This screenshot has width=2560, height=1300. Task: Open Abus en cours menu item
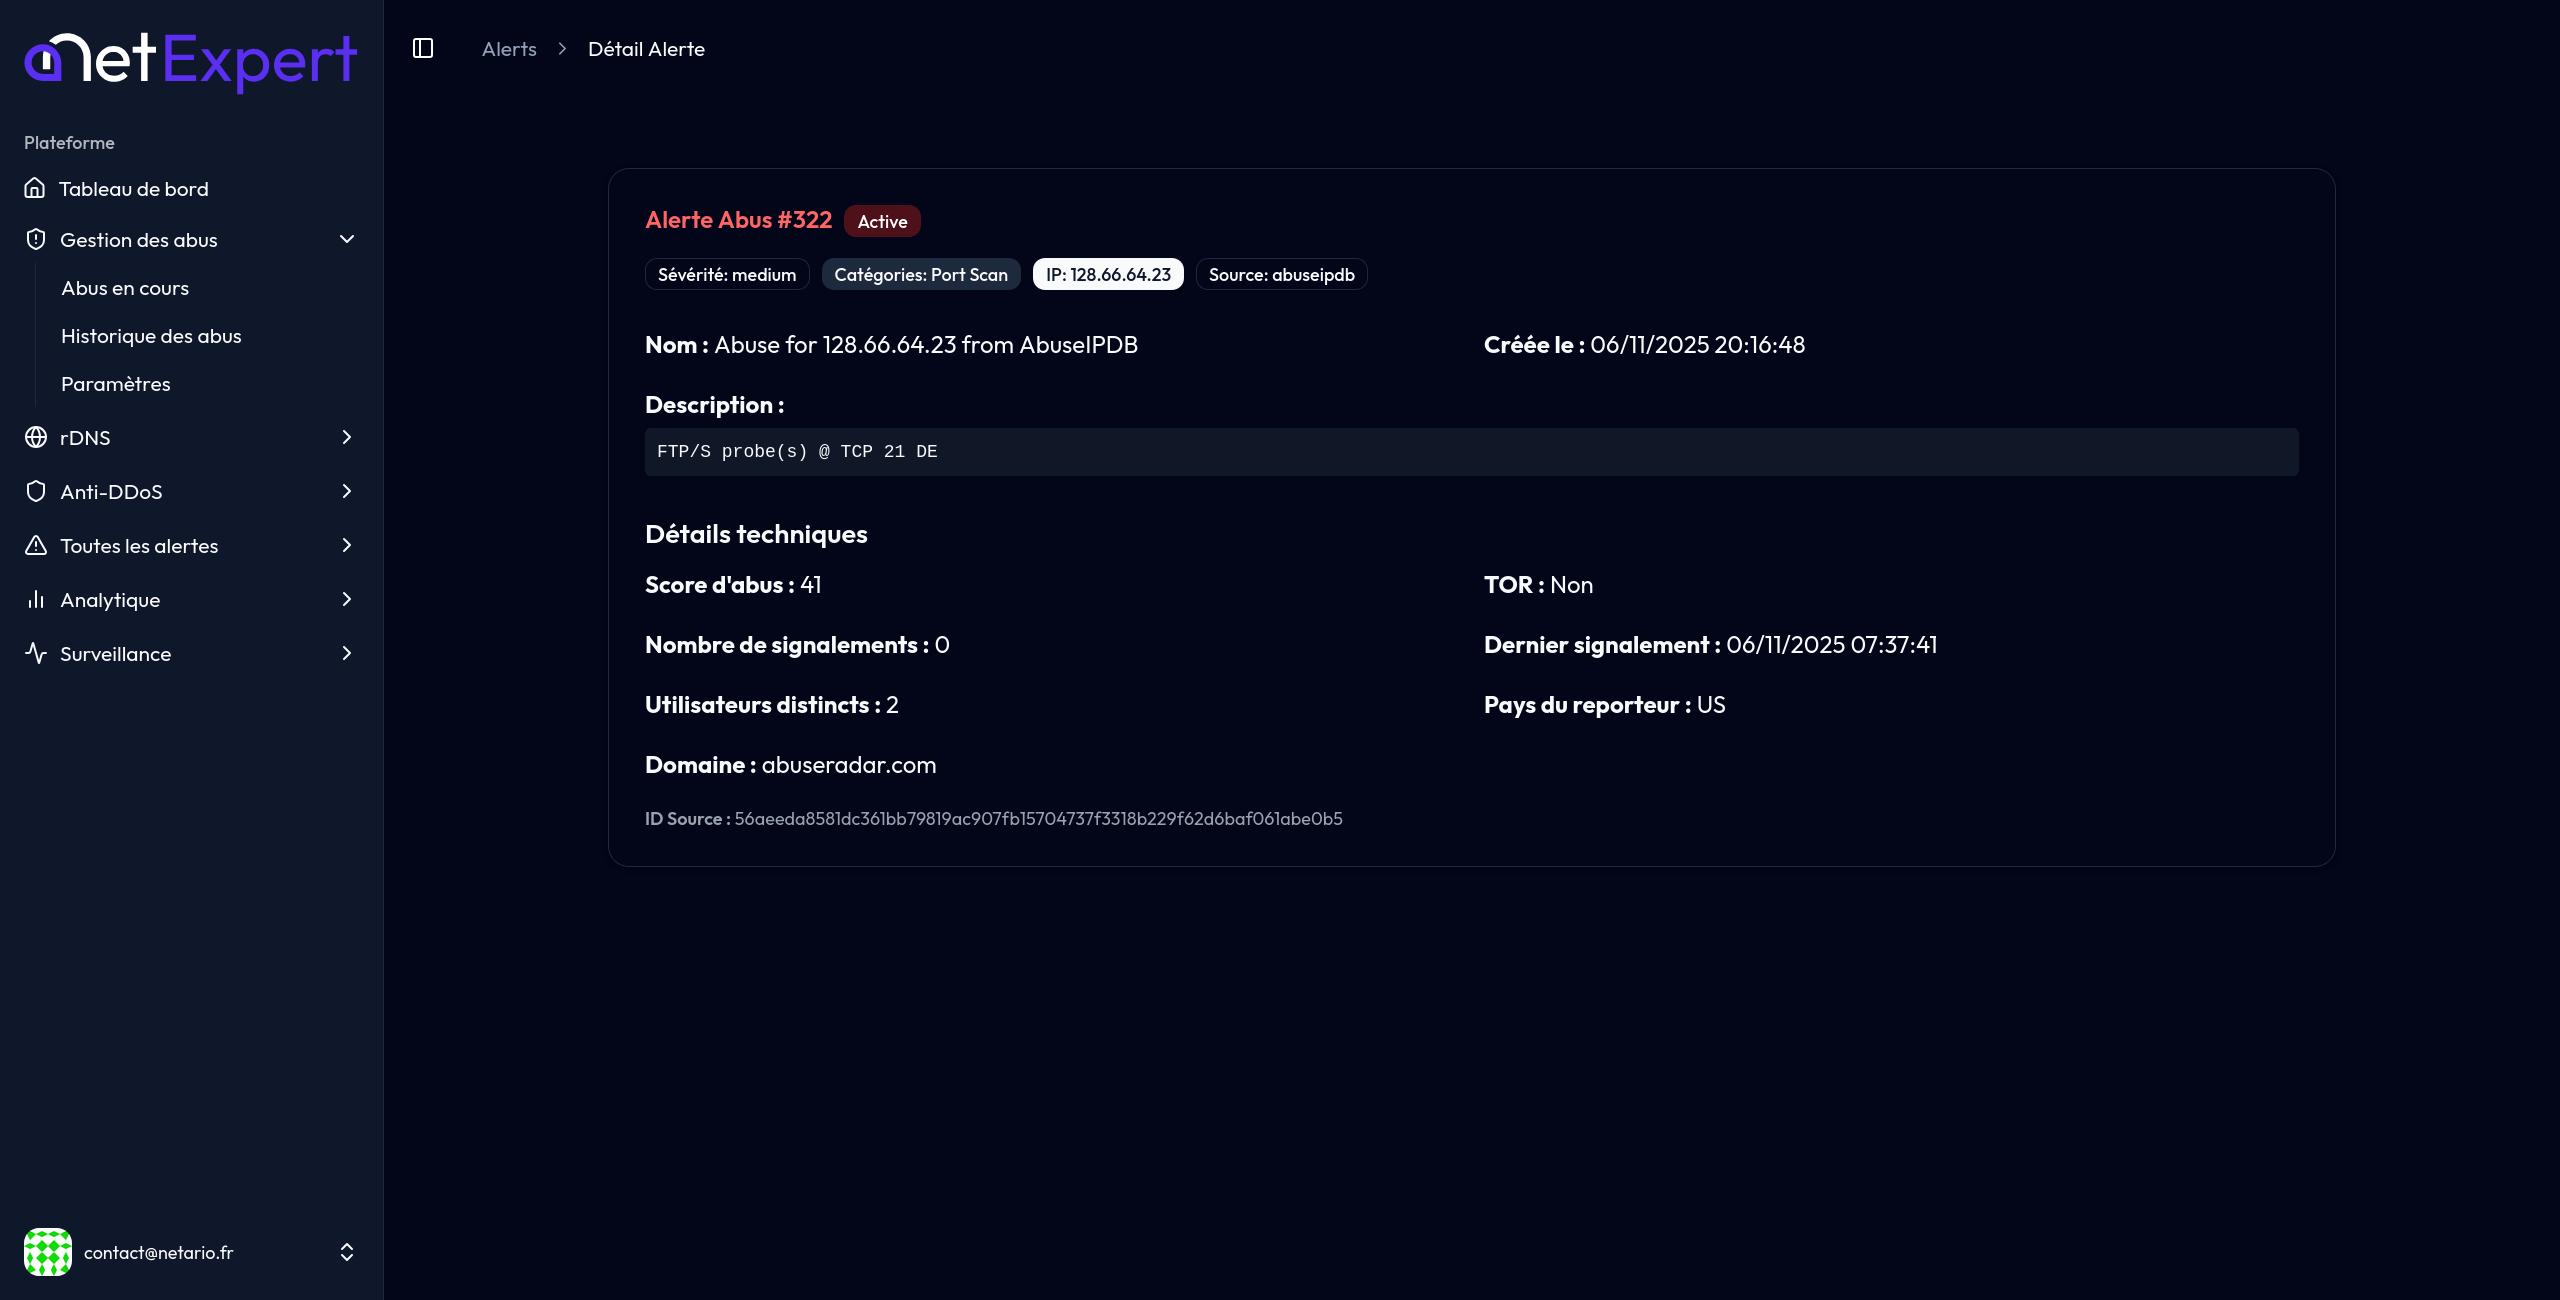pos(125,288)
